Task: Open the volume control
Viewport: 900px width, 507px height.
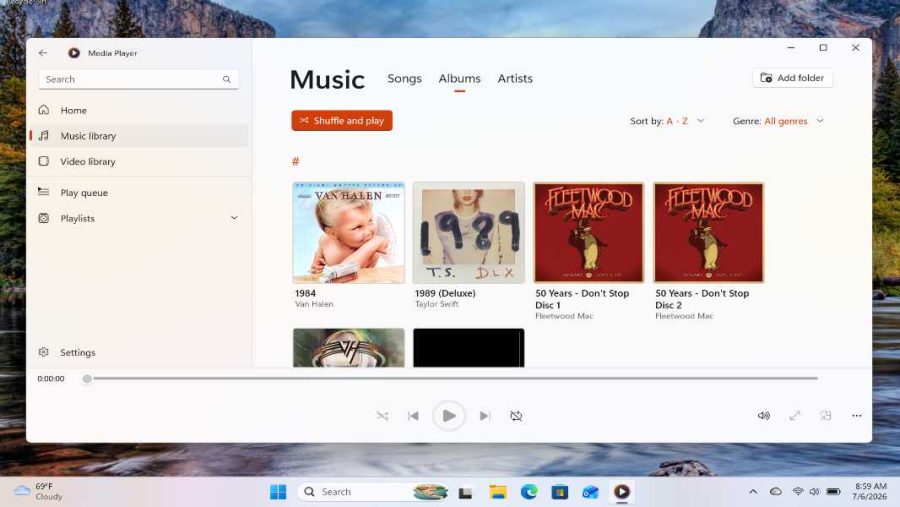Action: [763, 416]
